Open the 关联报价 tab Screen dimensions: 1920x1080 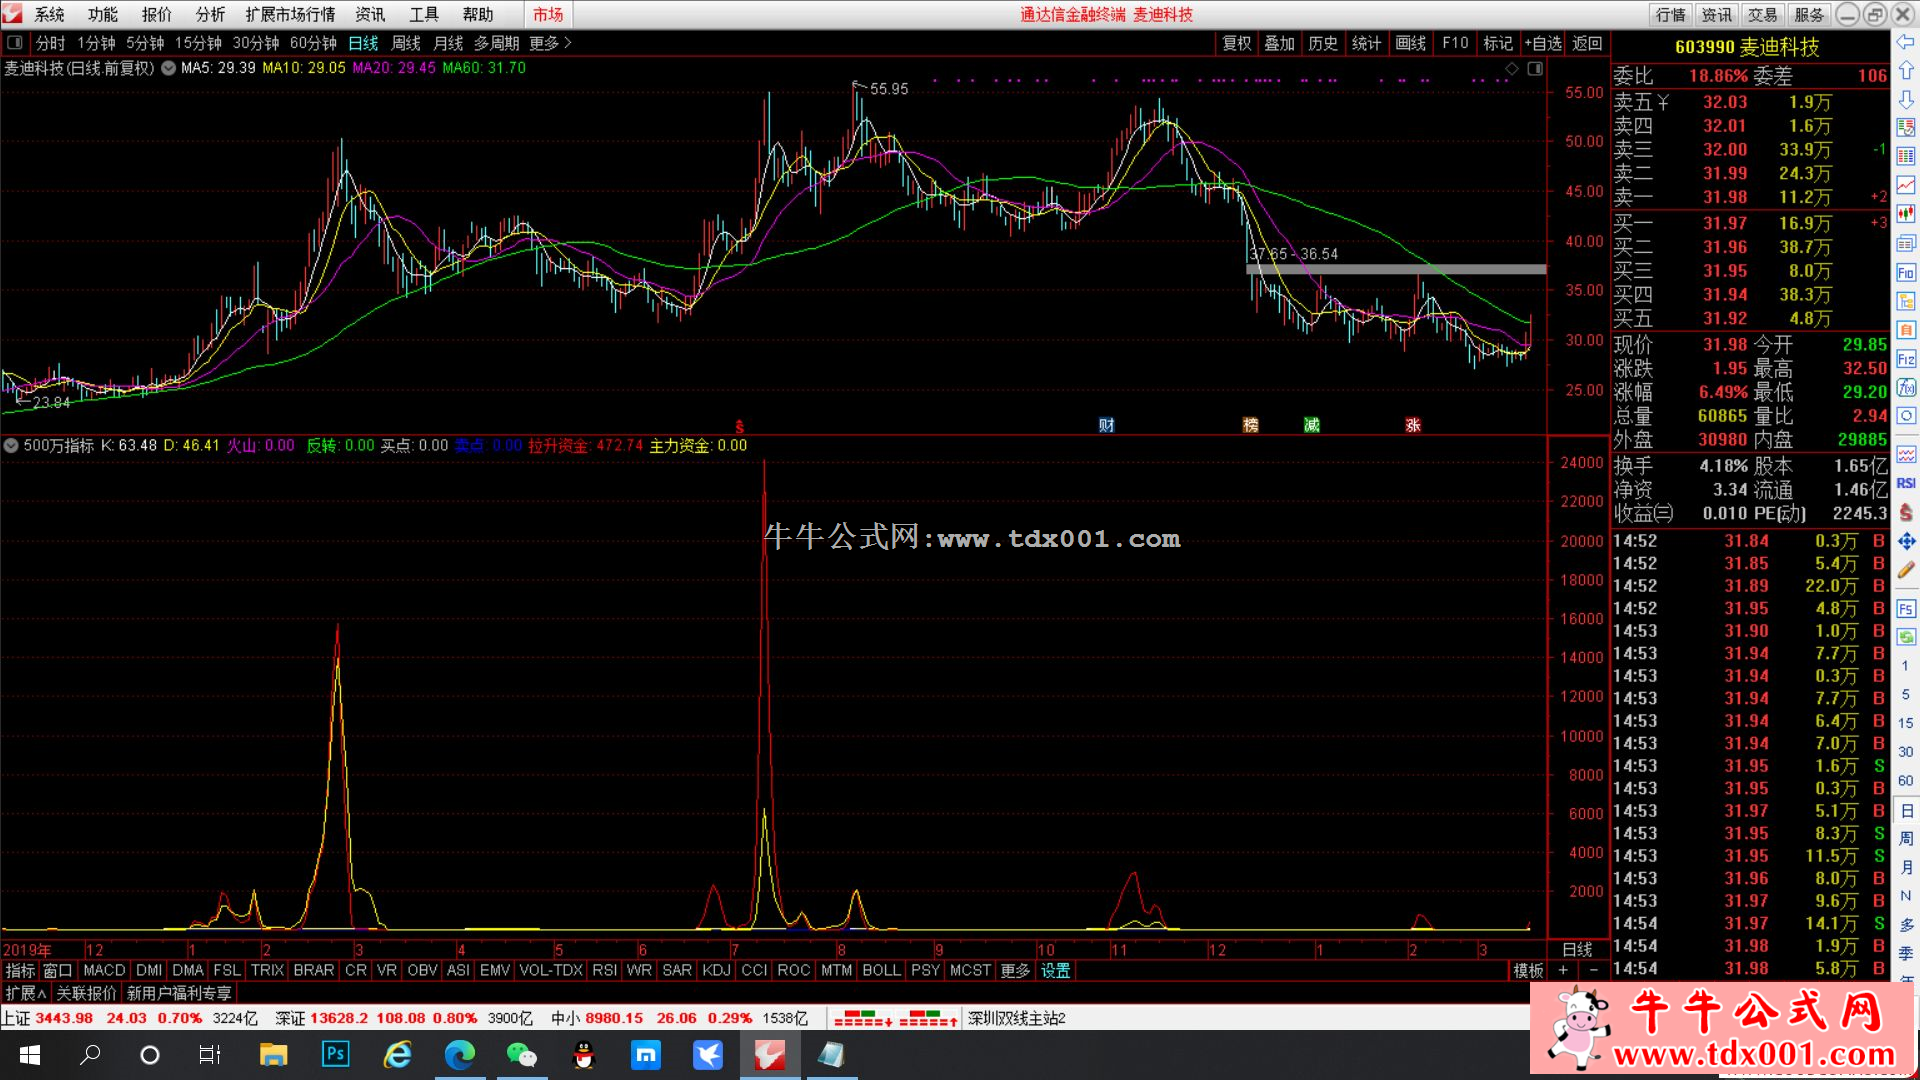coord(86,993)
